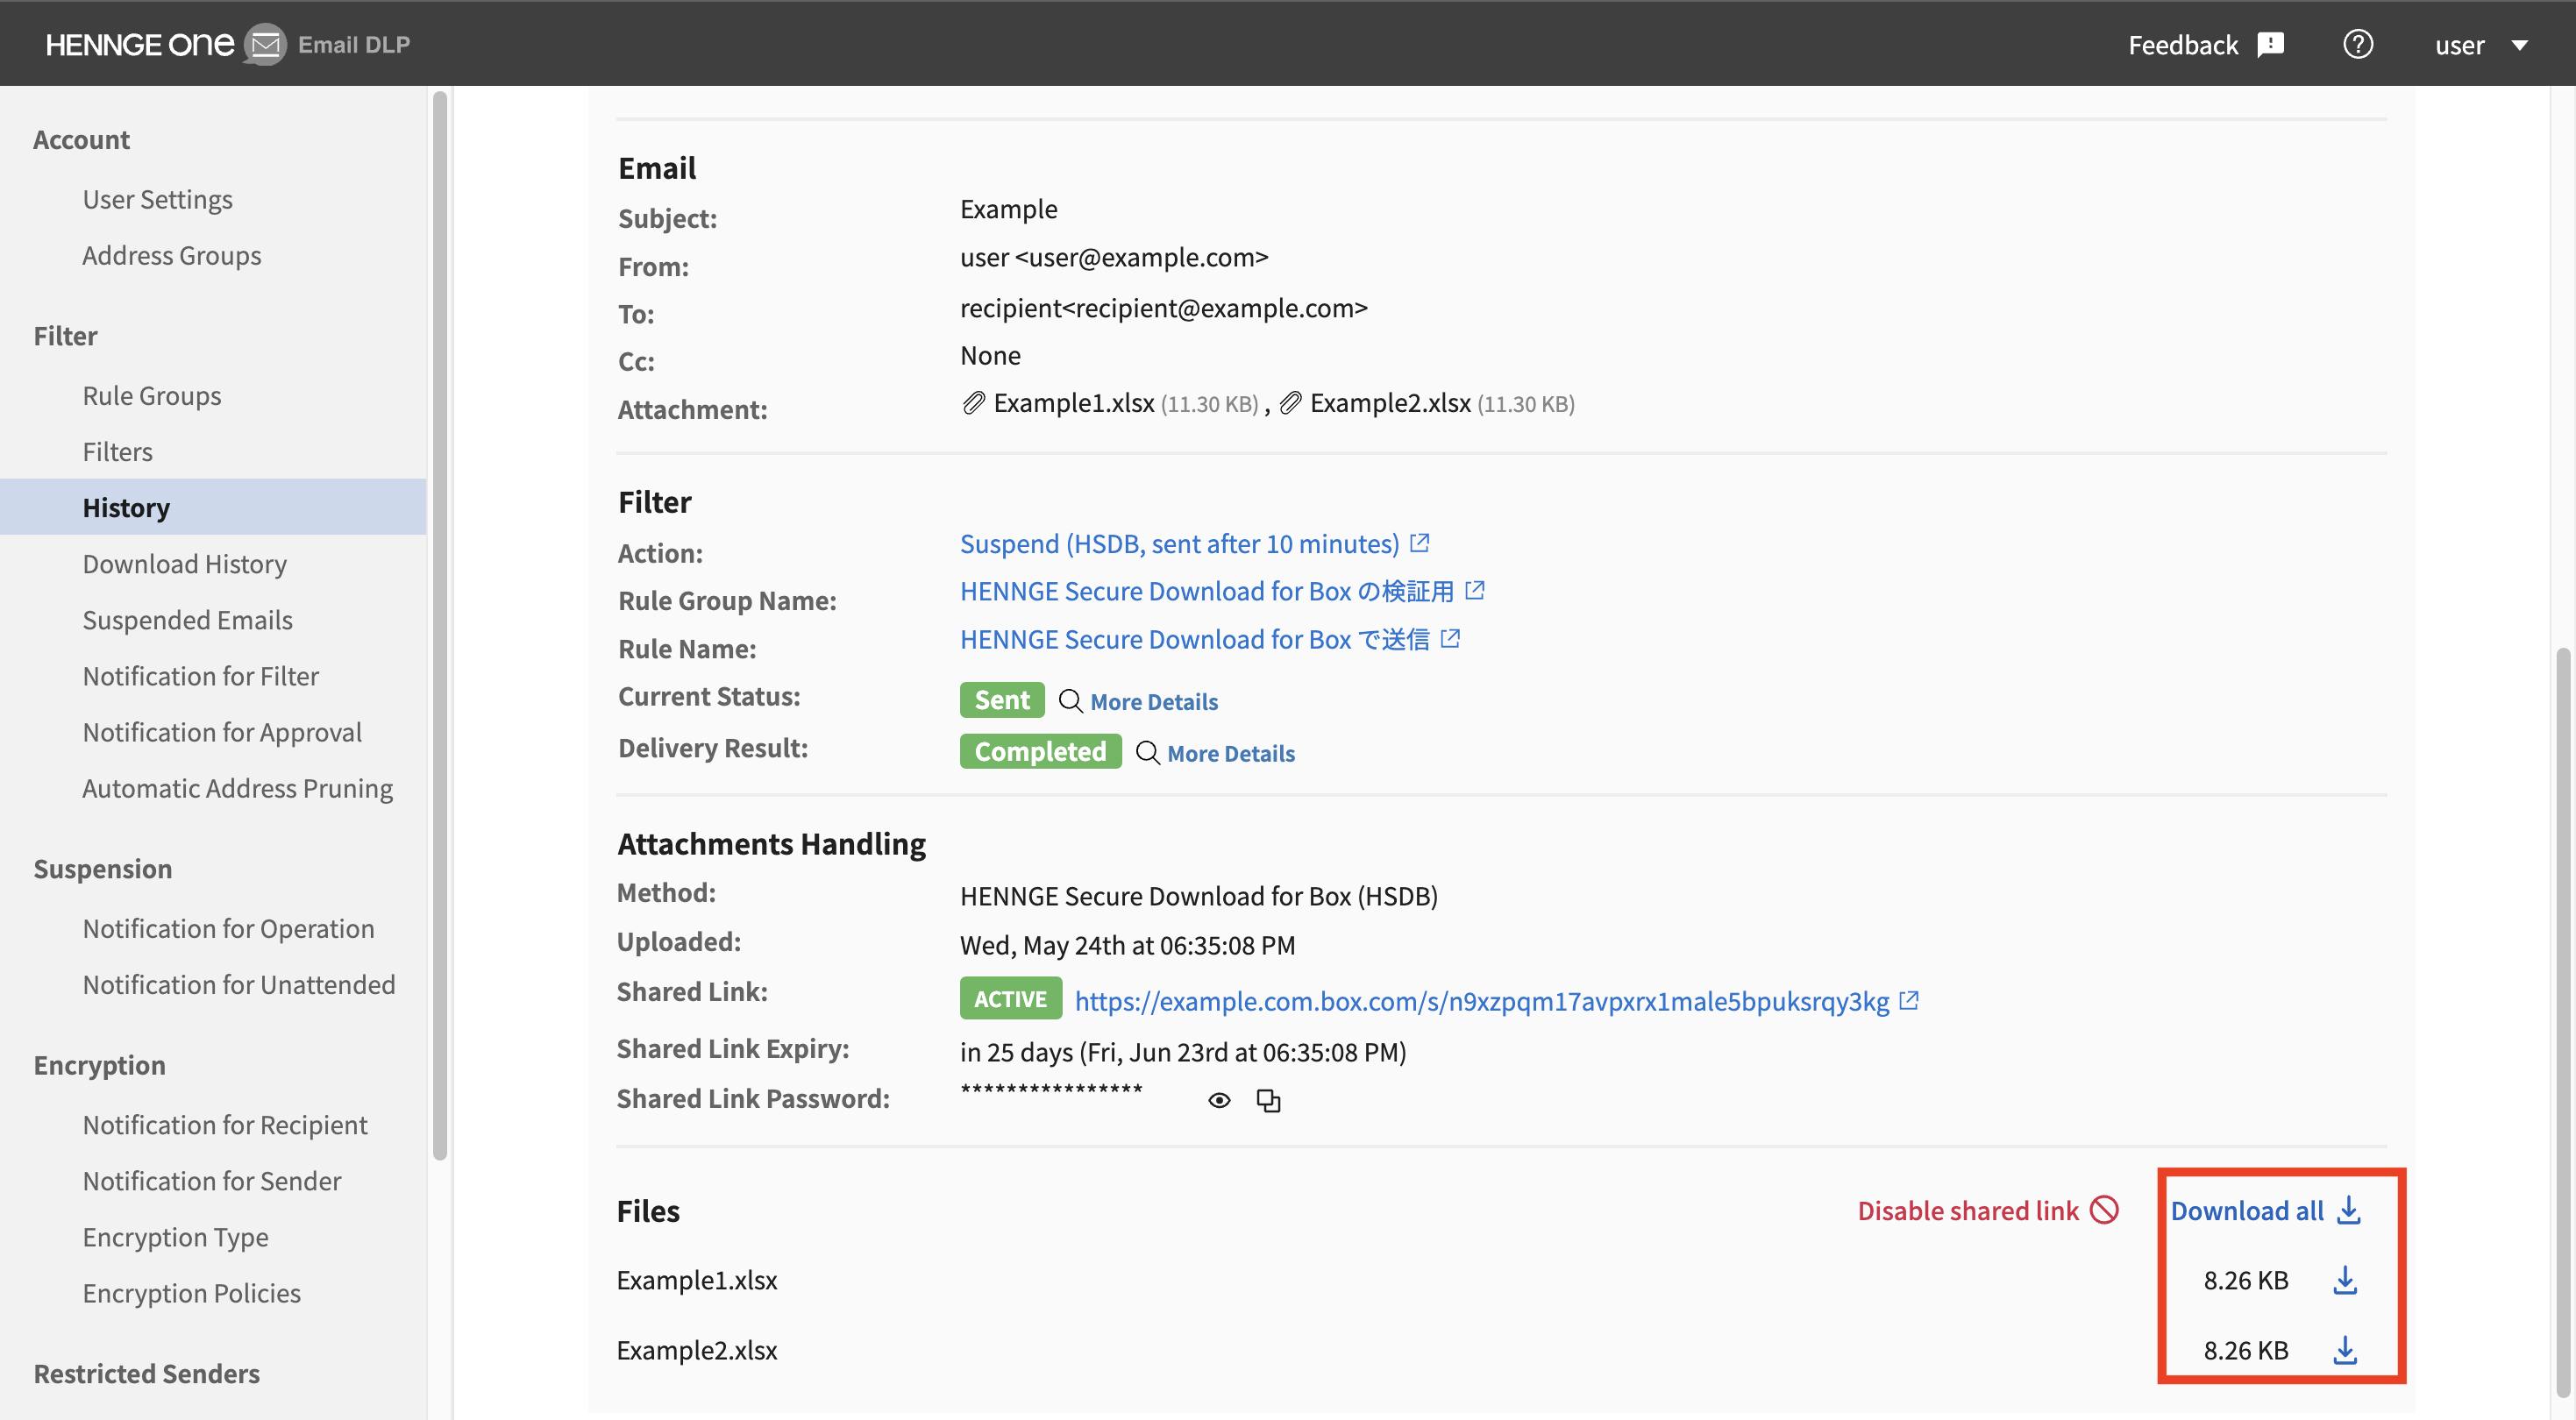Click external link icon beside Rule Name
The image size is (2576, 1420).
coord(1450,638)
